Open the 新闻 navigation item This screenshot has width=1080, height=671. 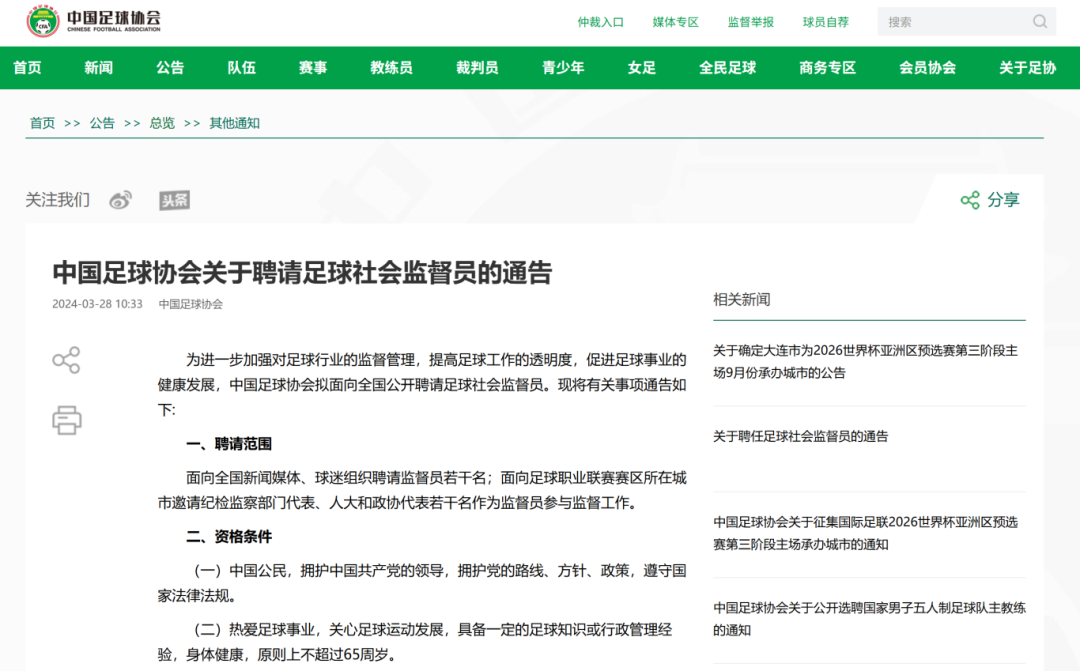tap(98, 68)
